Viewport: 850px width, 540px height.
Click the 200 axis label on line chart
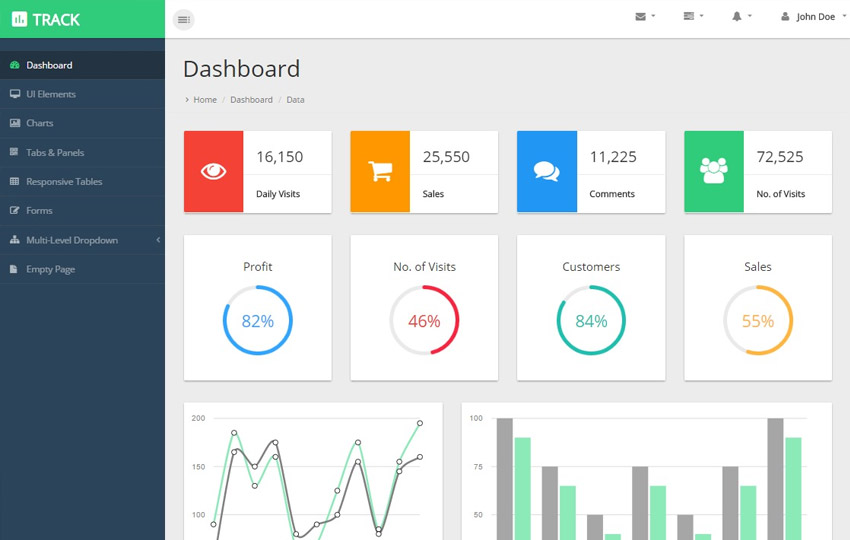[x=198, y=418]
